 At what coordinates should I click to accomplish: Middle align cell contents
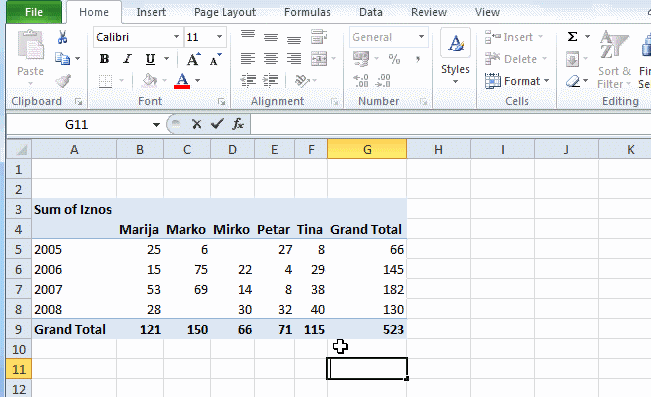point(271,37)
